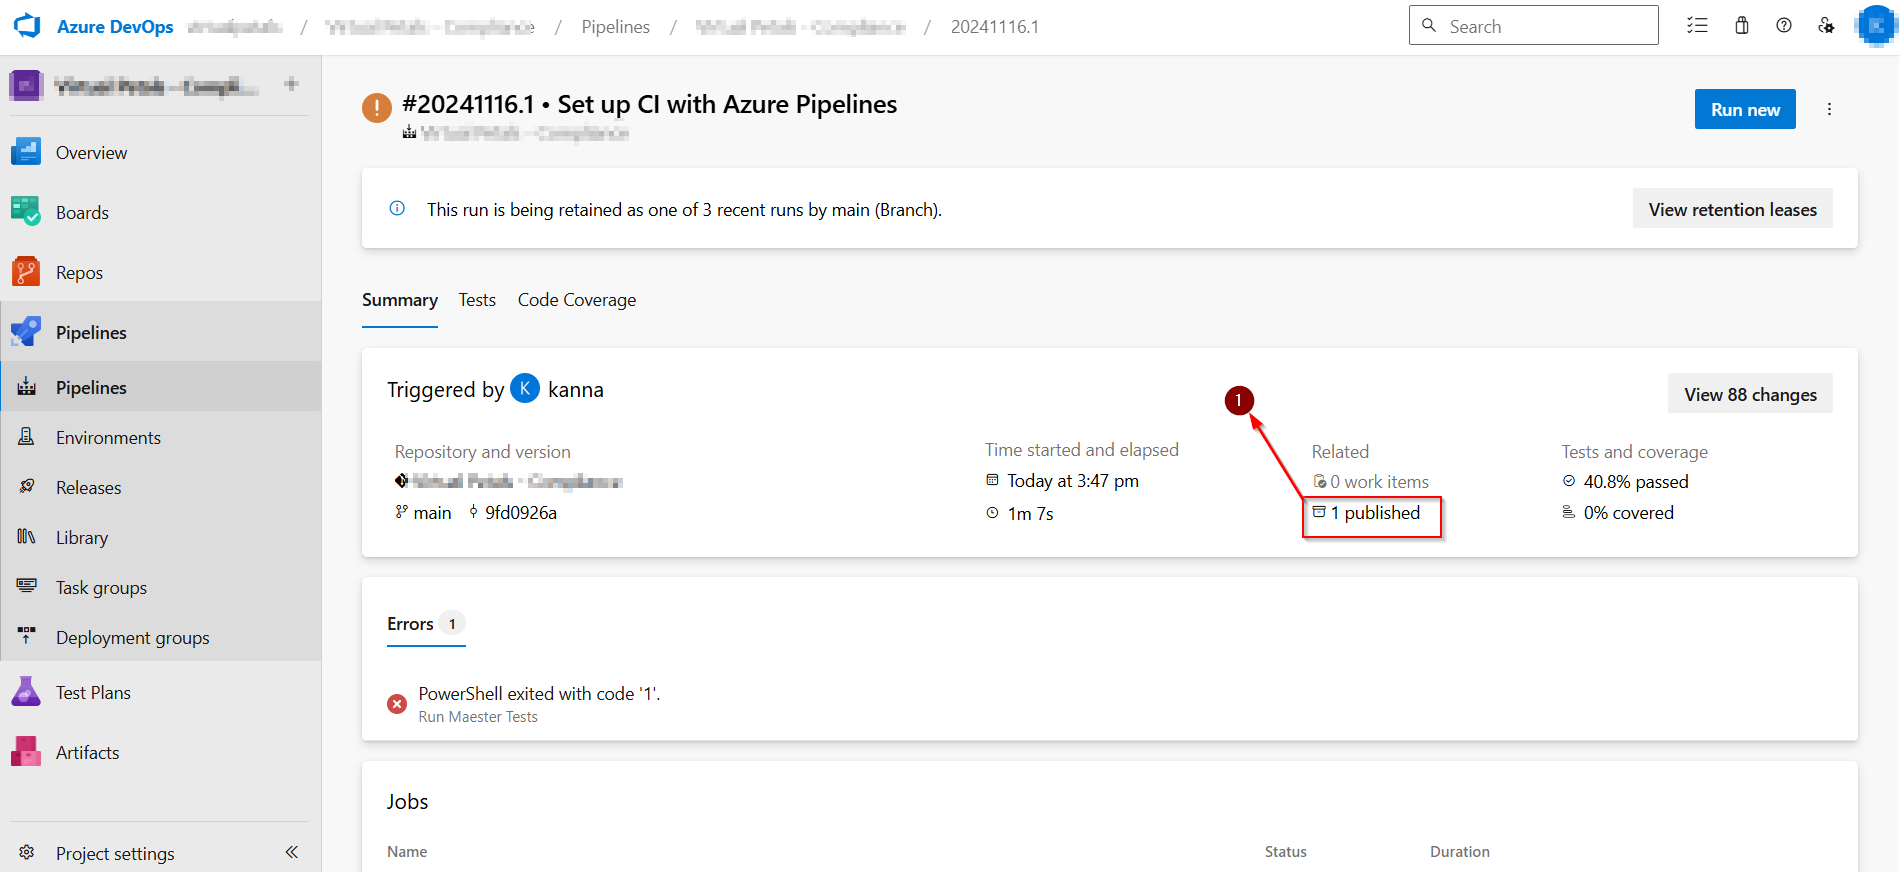Click 'Today at 3:47 pm' start time
Image resolution: width=1900 pixels, height=872 pixels.
tap(1073, 480)
